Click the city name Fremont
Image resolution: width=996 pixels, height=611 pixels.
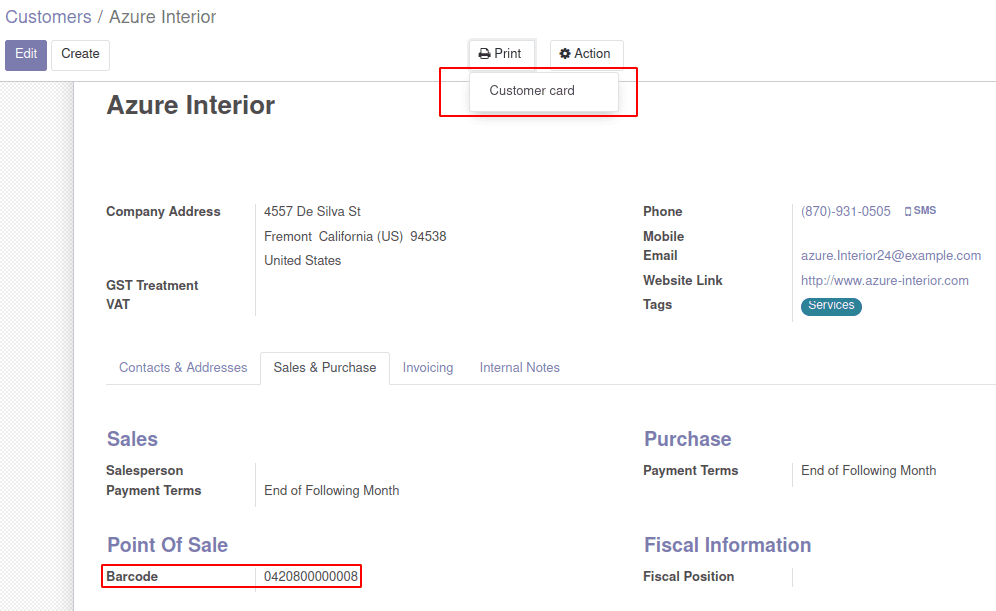[x=288, y=237]
